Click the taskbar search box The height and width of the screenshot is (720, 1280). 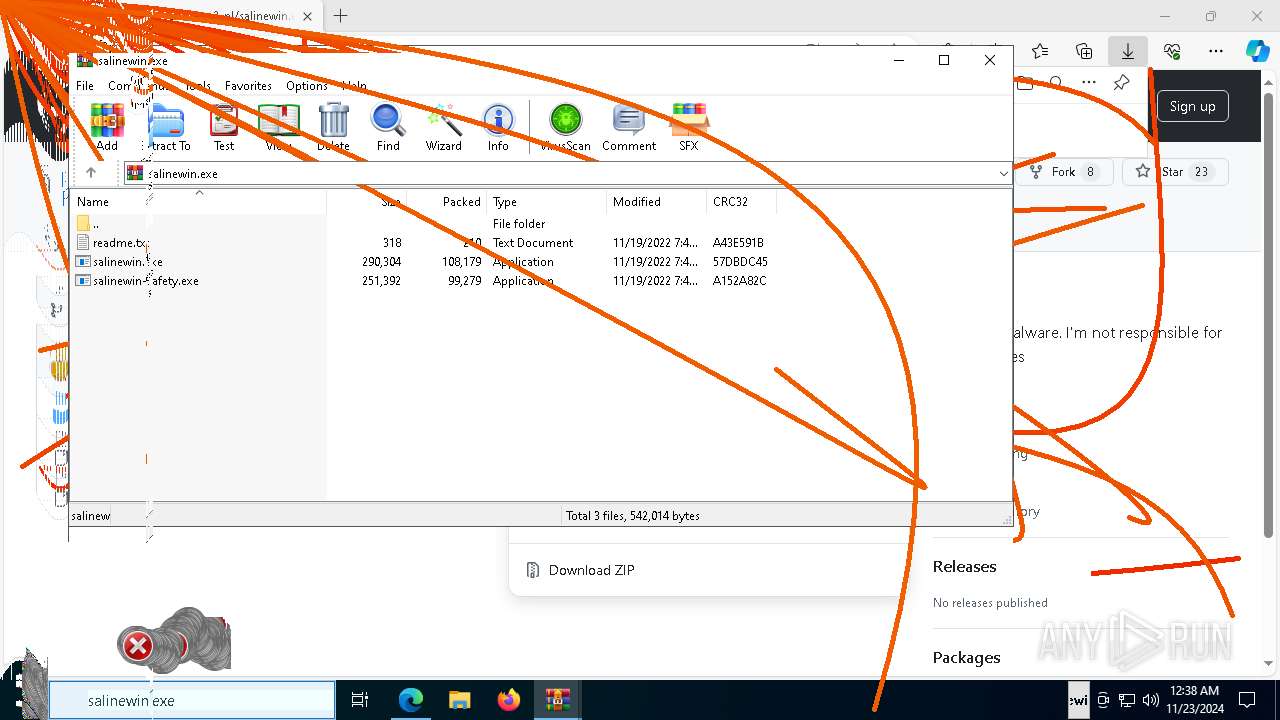[192, 700]
